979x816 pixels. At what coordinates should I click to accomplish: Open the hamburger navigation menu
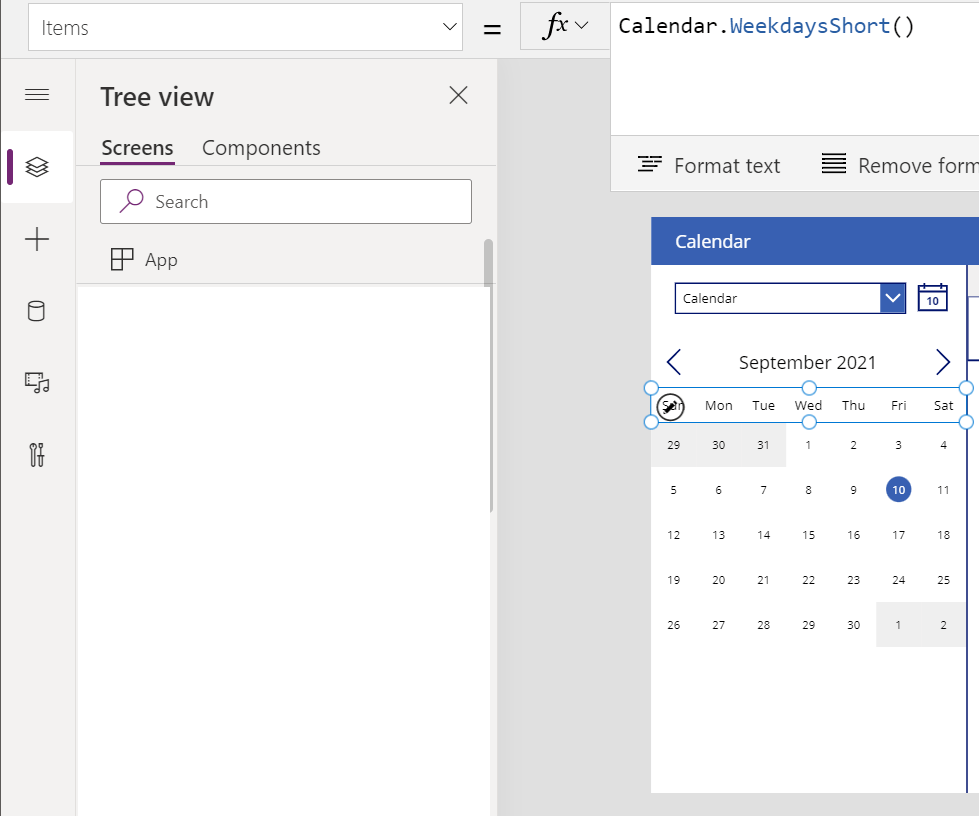click(x=37, y=95)
